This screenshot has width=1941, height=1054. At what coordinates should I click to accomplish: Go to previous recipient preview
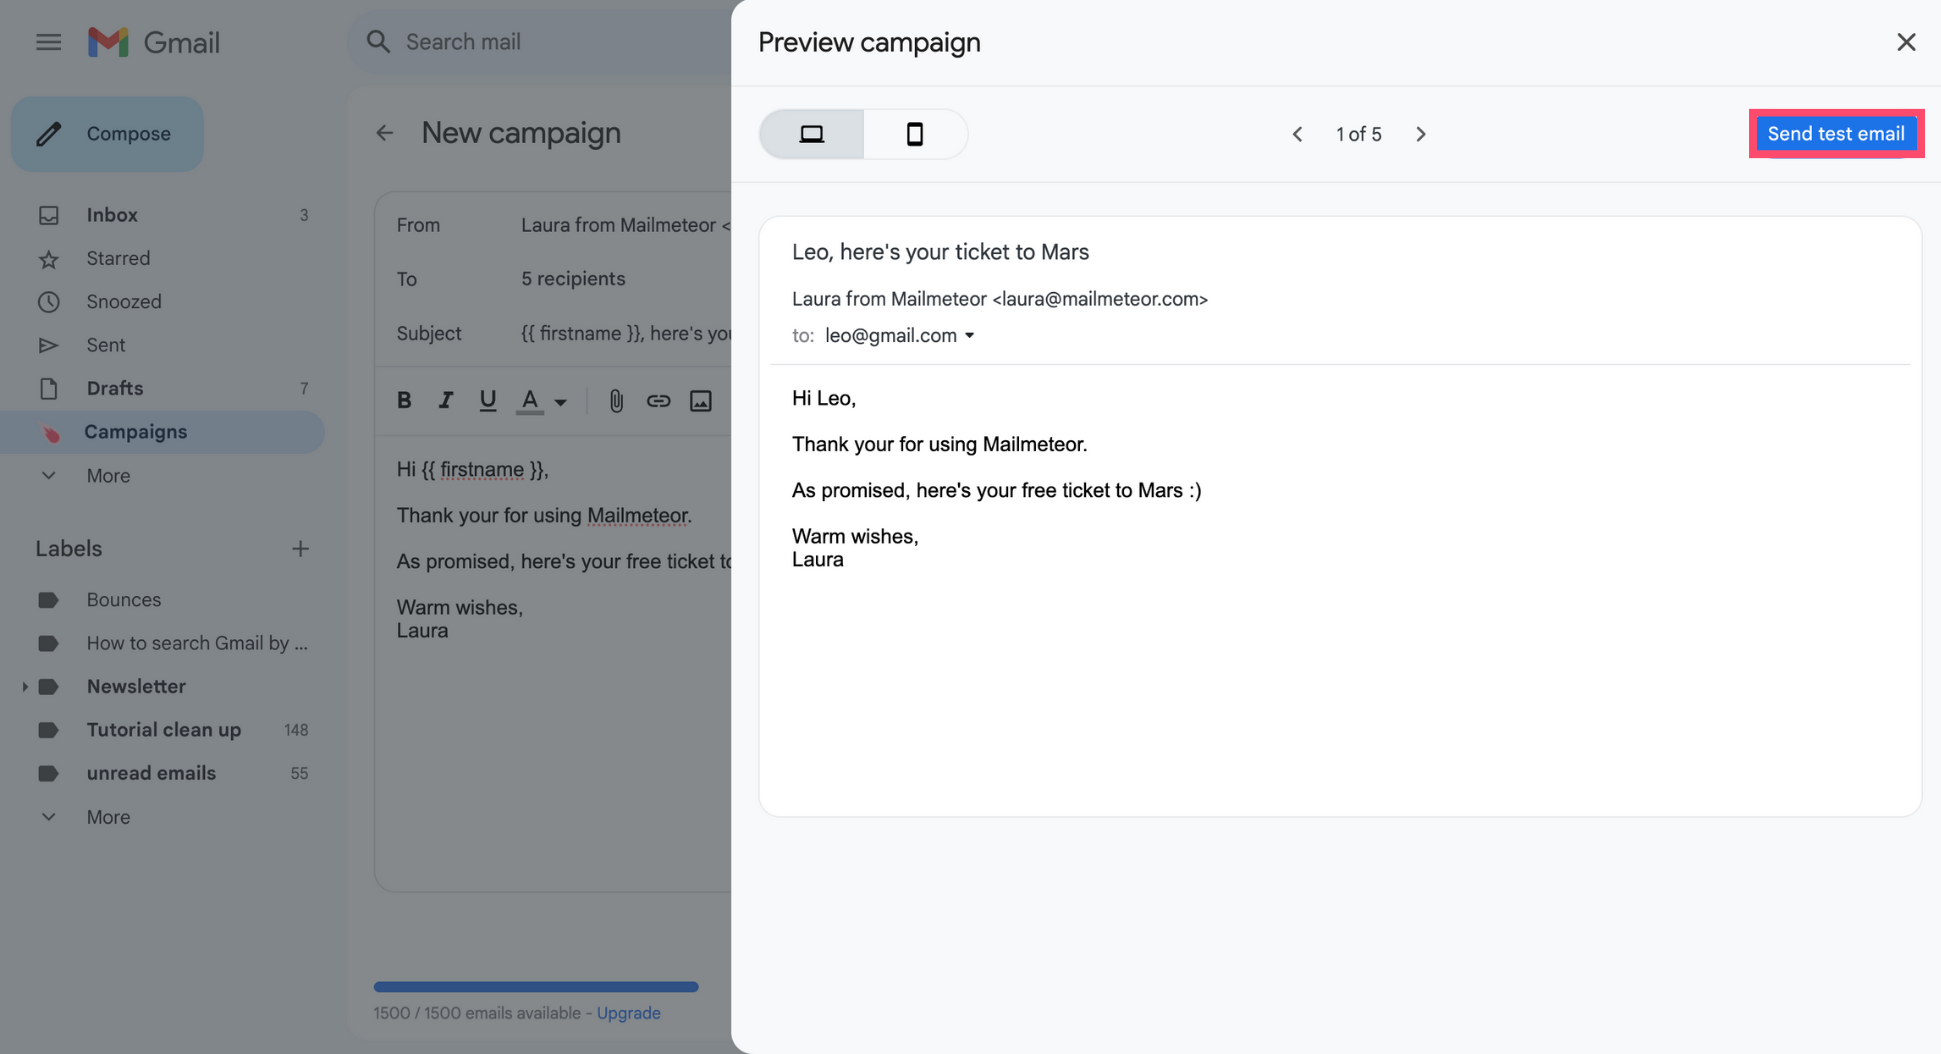pyautogui.click(x=1297, y=134)
